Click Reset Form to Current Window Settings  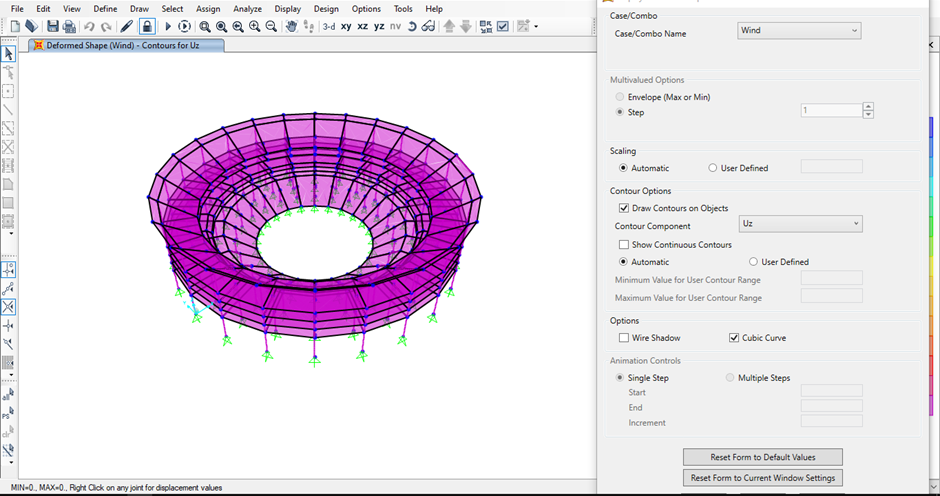[763, 478]
